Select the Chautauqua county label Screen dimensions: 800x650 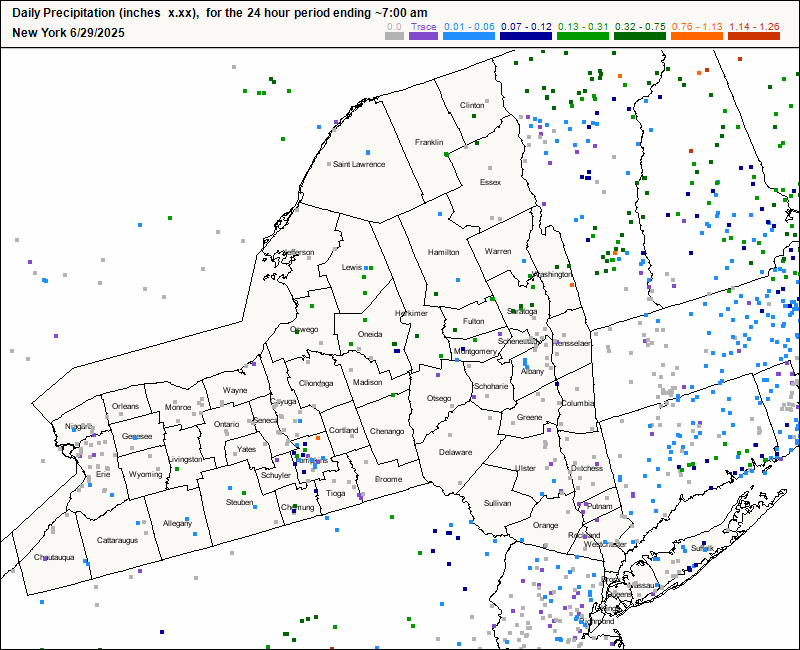(54, 557)
